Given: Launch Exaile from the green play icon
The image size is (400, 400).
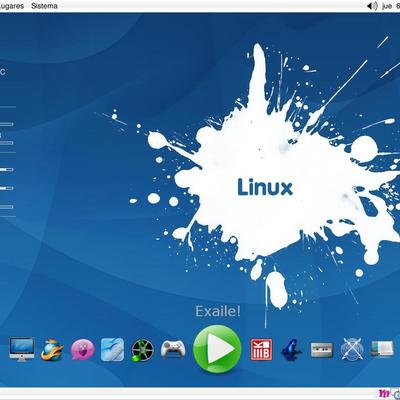Looking at the screenshot, I should tap(217, 349).
